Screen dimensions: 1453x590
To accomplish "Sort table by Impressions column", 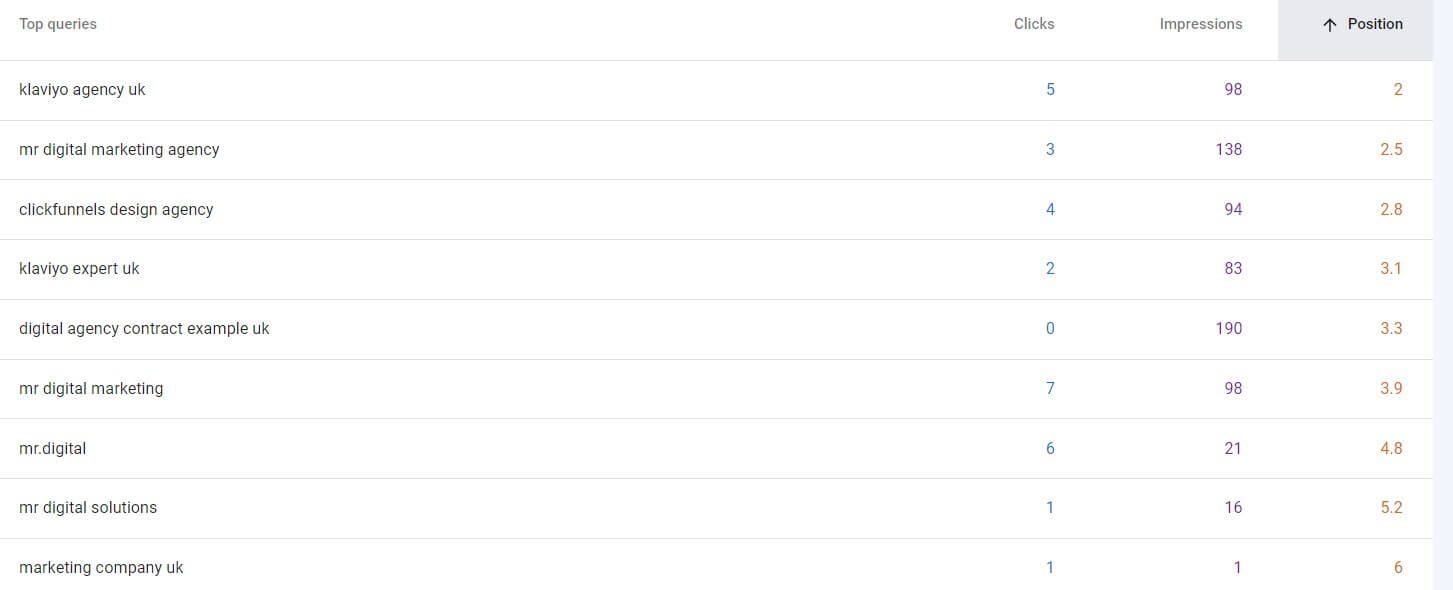I will click(x=1200, y=24).
